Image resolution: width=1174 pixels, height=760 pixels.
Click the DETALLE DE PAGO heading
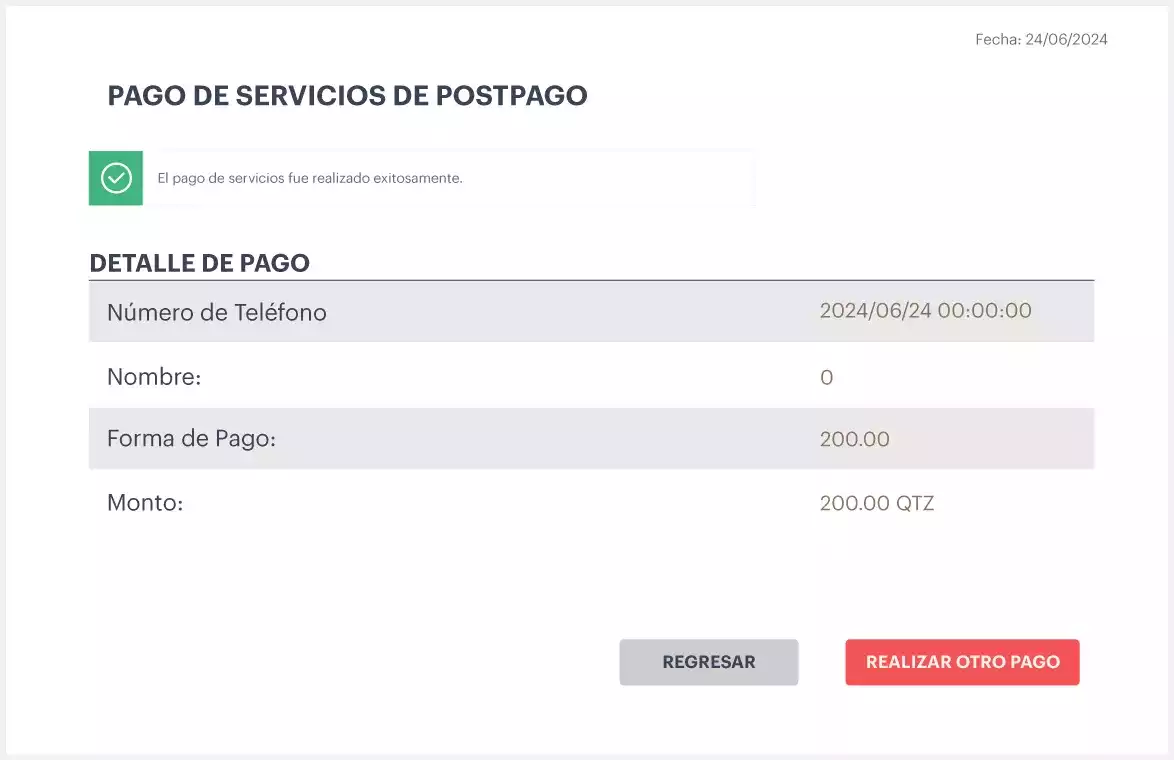click(199, 263)
